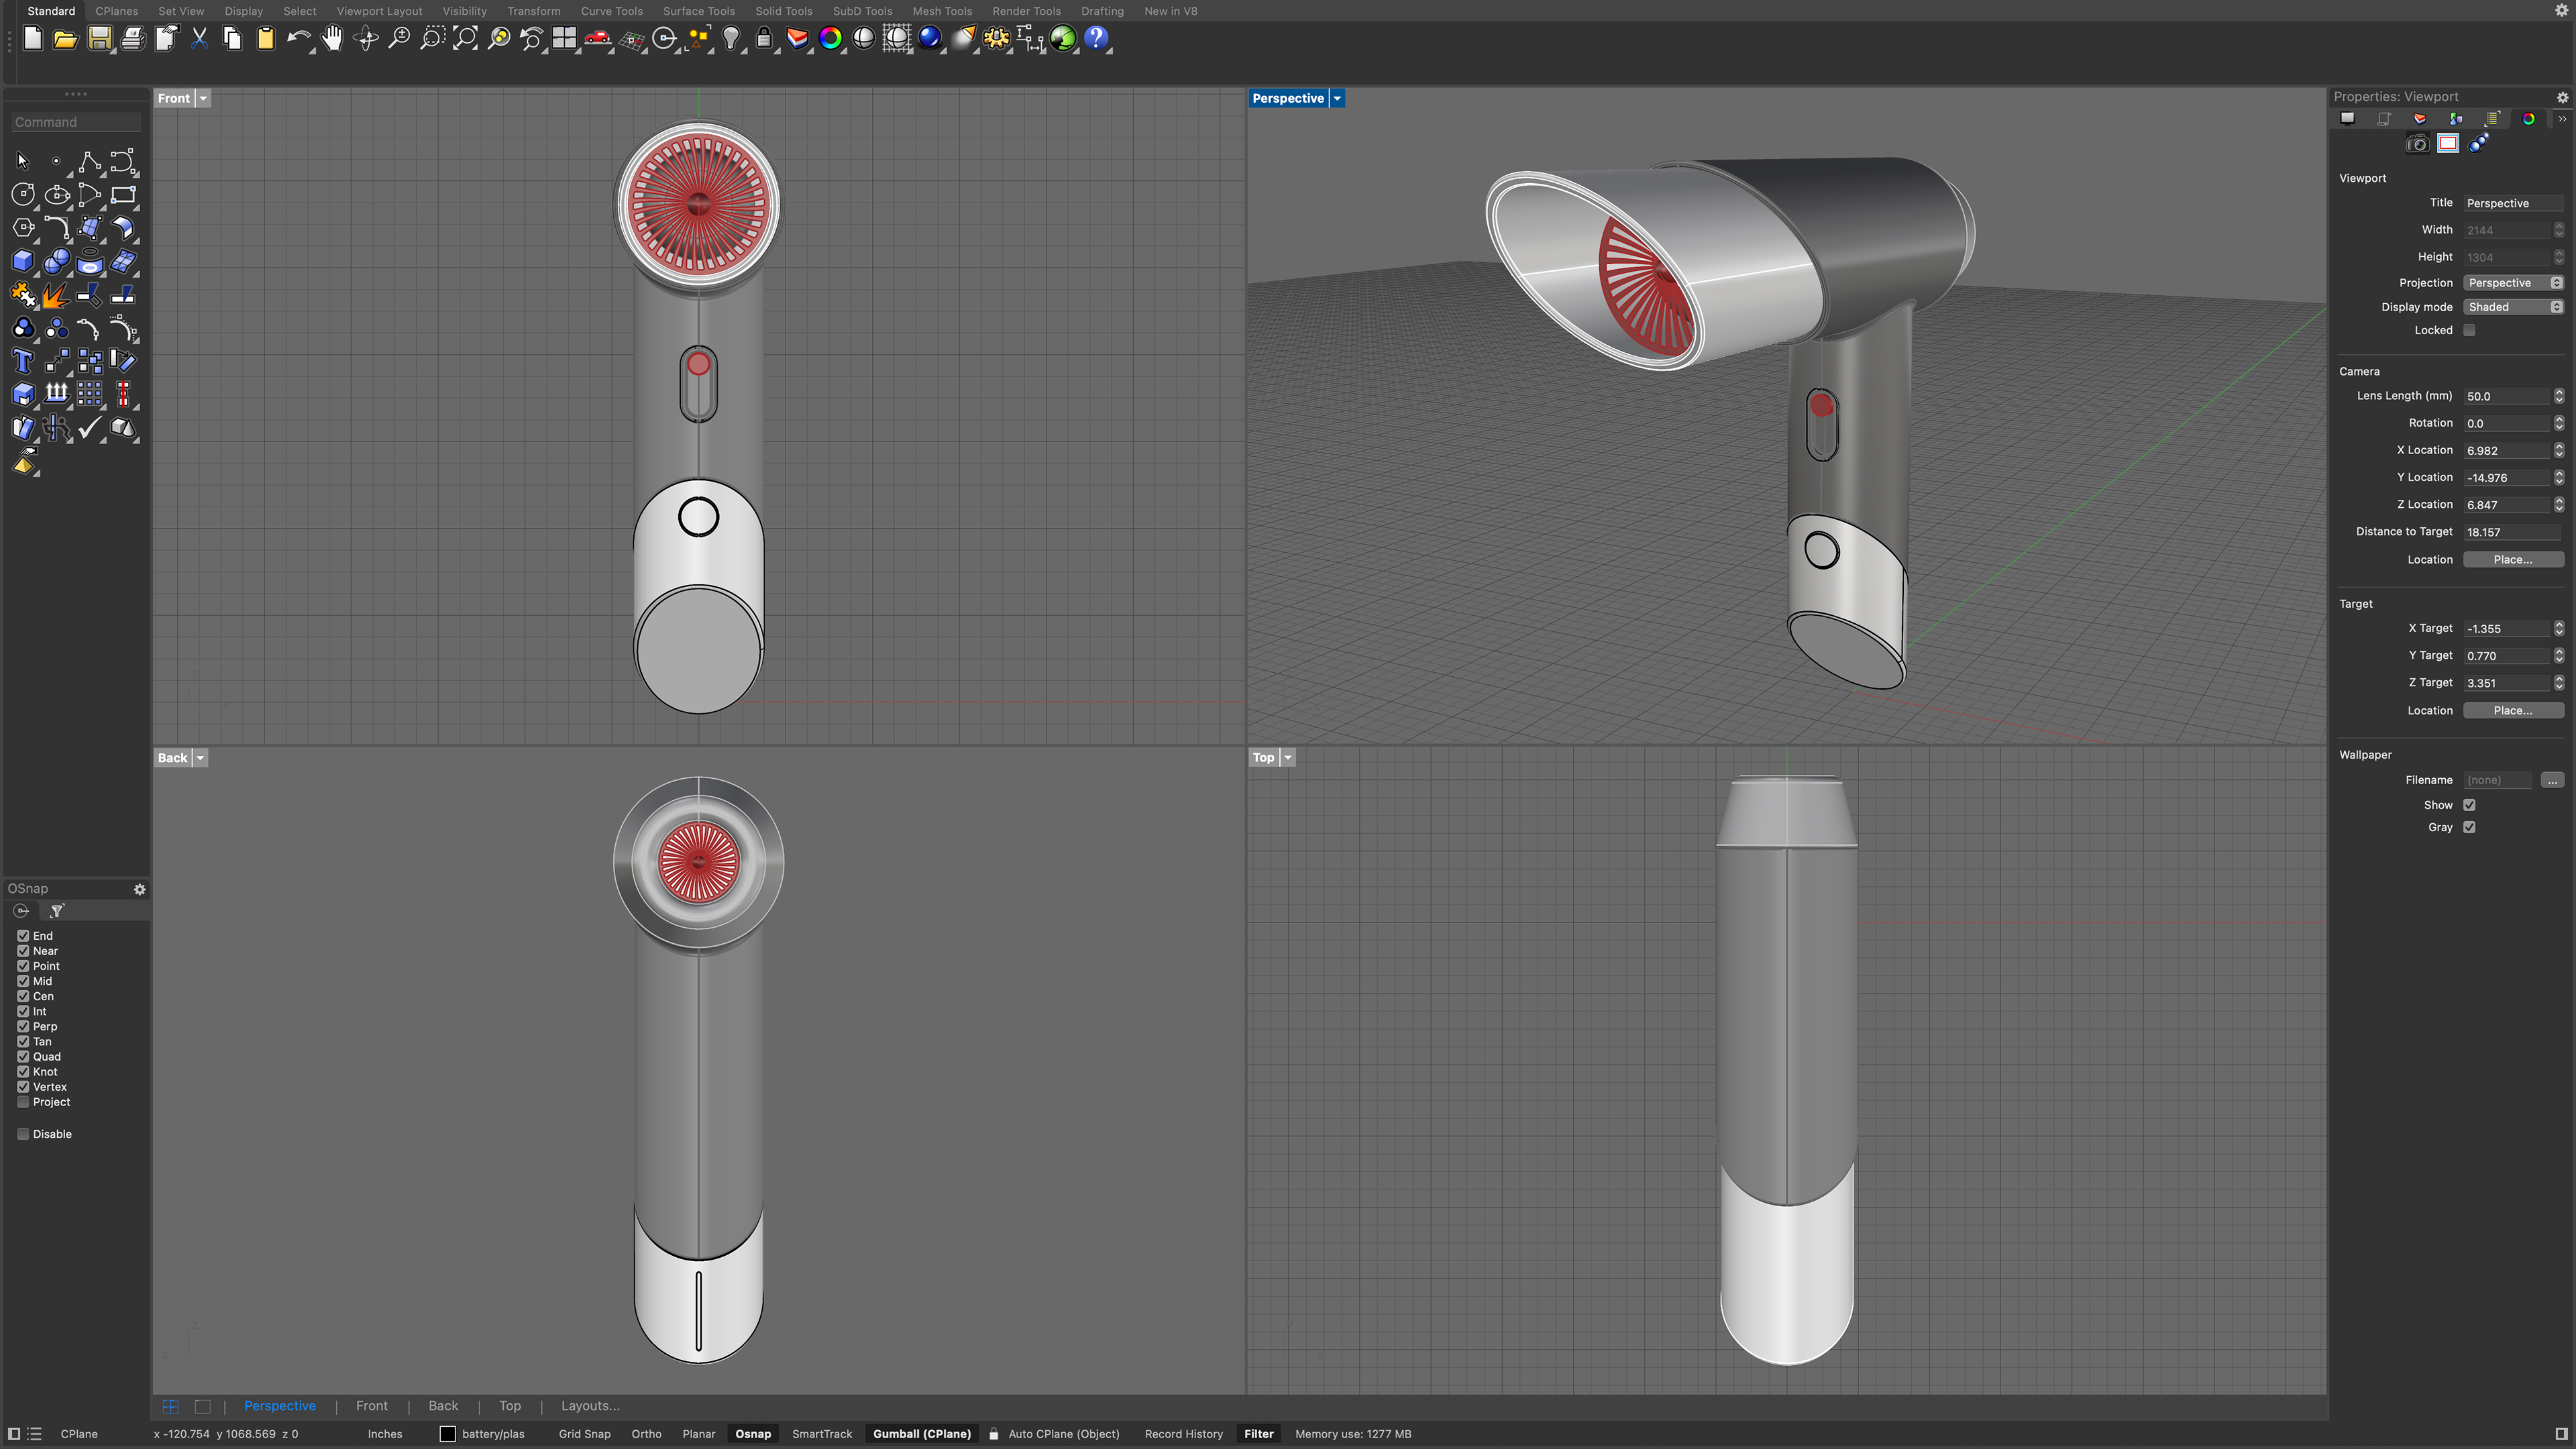Enable the Project osnap checkbox
This screenshot has width=2576, height=1449.
(23, 1102)
